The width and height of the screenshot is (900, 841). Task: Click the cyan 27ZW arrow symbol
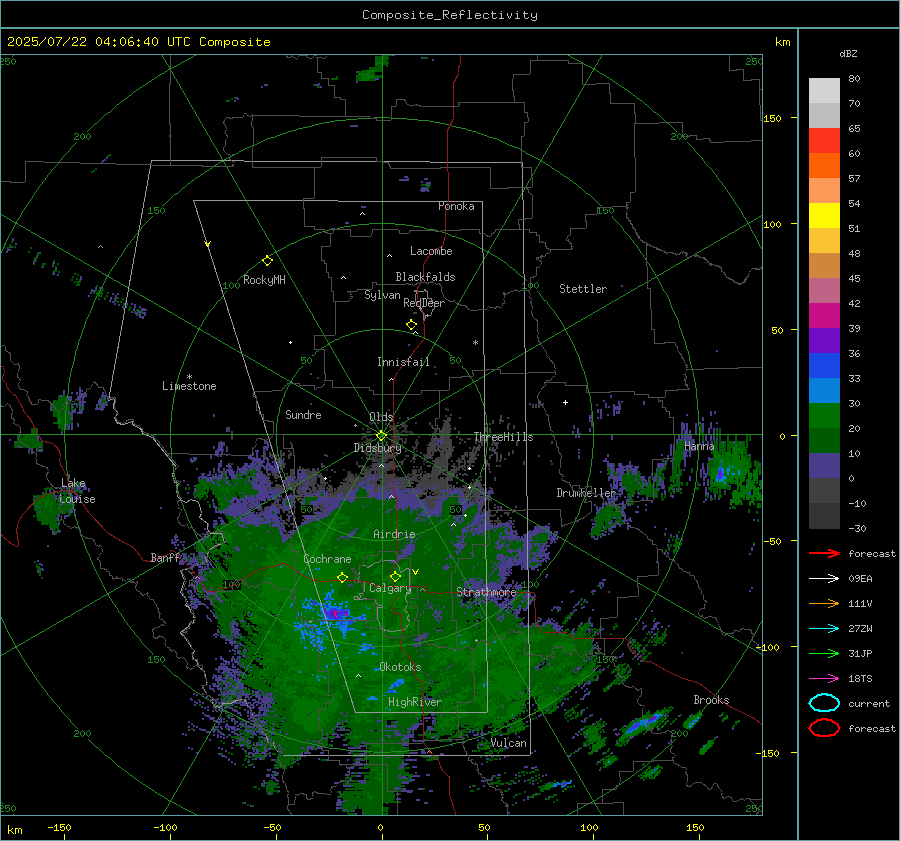pos(824,629)
